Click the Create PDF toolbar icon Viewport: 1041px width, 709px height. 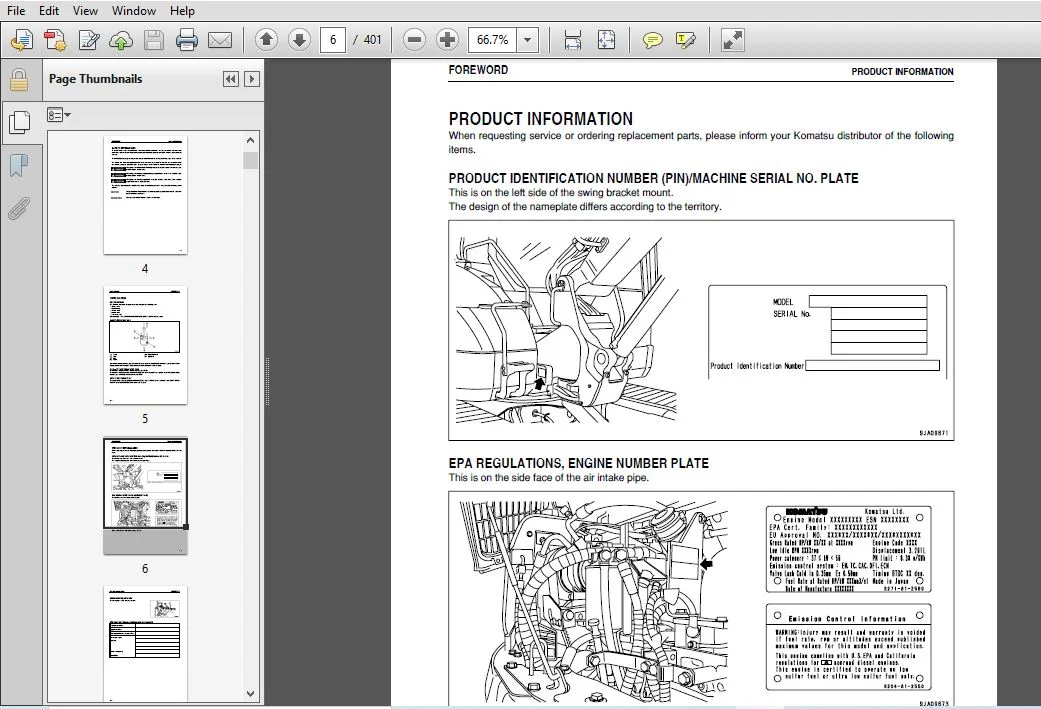(x=55, y=40)
